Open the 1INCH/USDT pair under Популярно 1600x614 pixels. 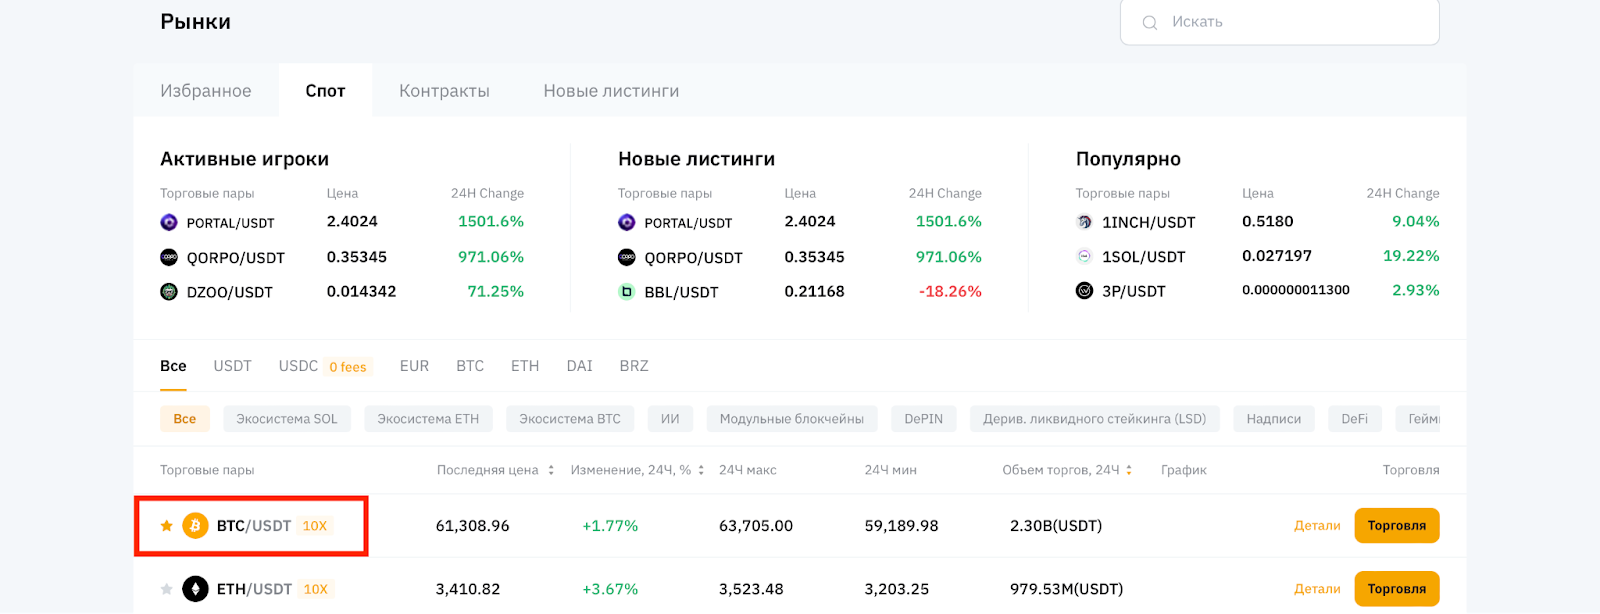coord(1149,222)
